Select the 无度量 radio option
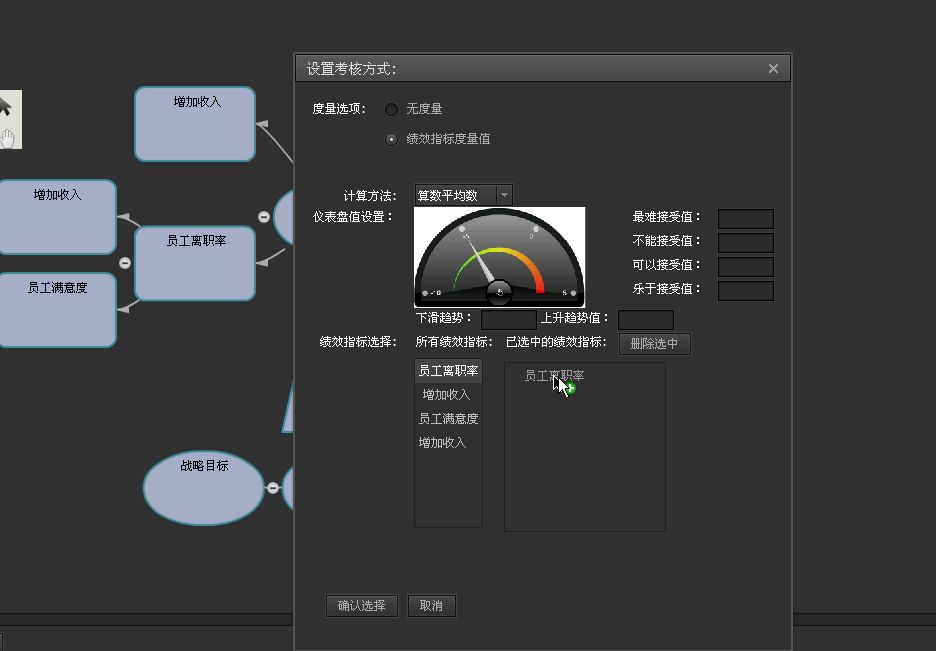 392,109
